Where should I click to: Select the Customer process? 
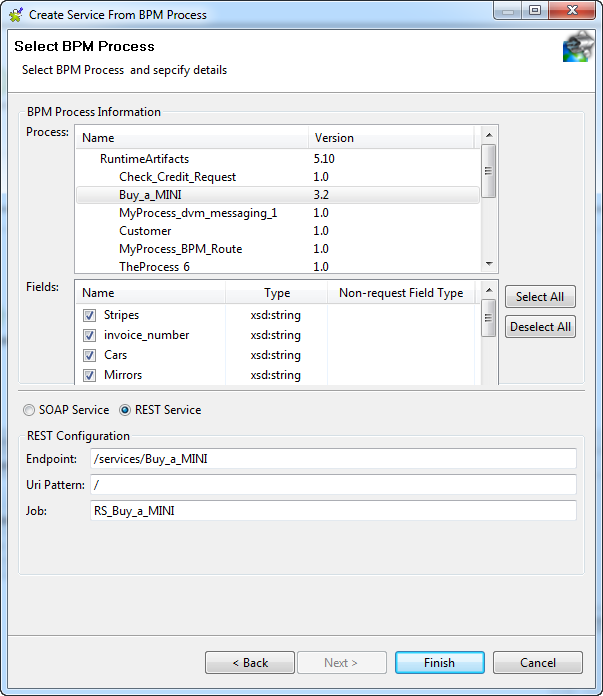tap(145, 231)
